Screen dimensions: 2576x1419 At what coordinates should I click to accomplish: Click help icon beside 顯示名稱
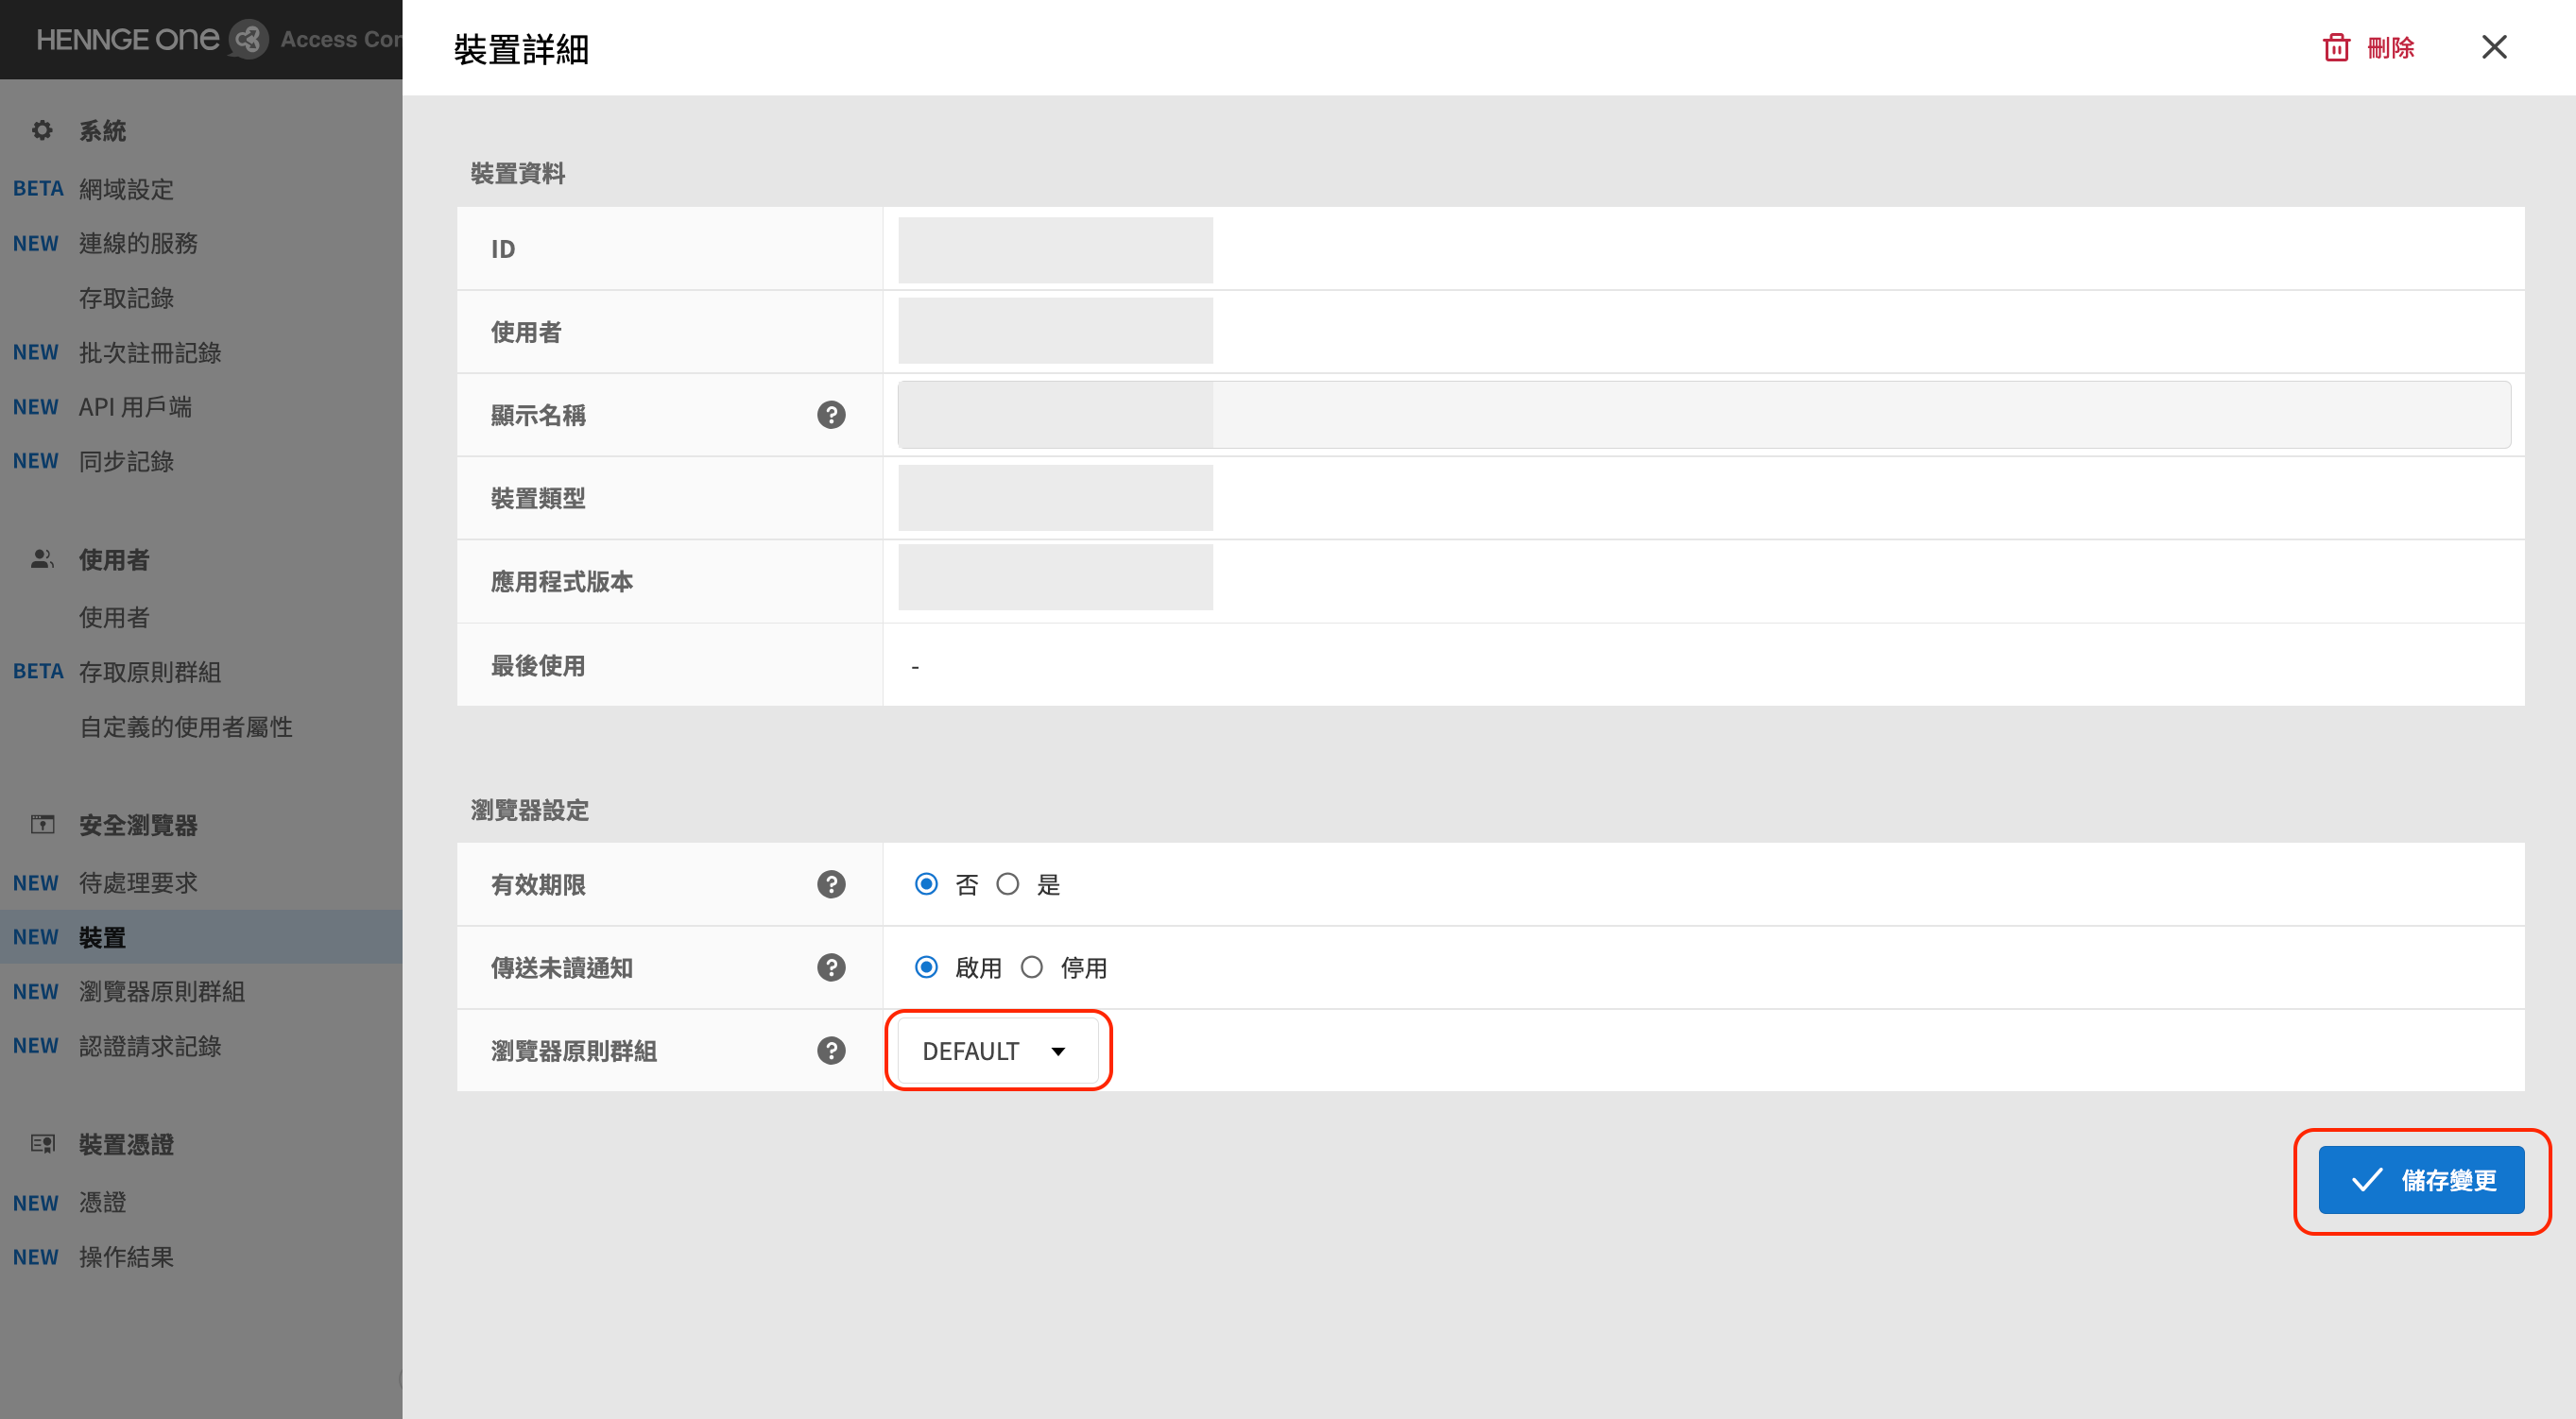[831, 415]
